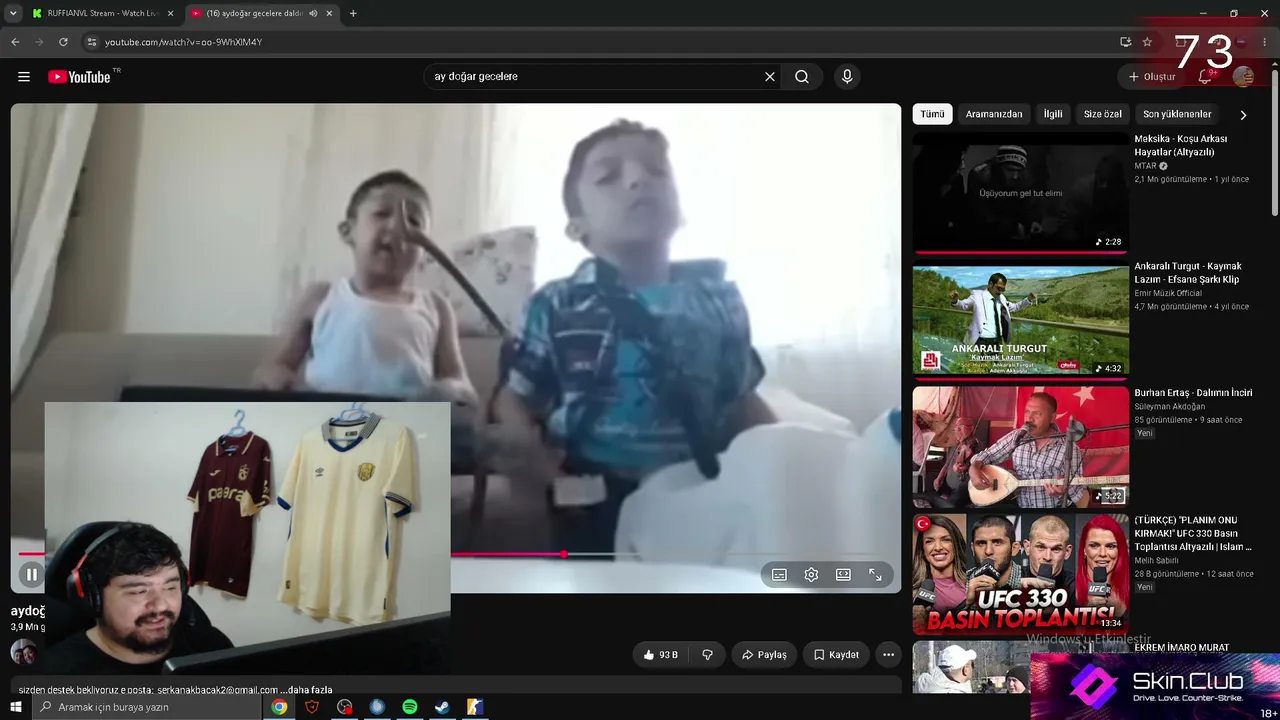Toggle video subtitles in the player
The image size is (1280, 720).
pyautogui.click(x=779, y=575)
